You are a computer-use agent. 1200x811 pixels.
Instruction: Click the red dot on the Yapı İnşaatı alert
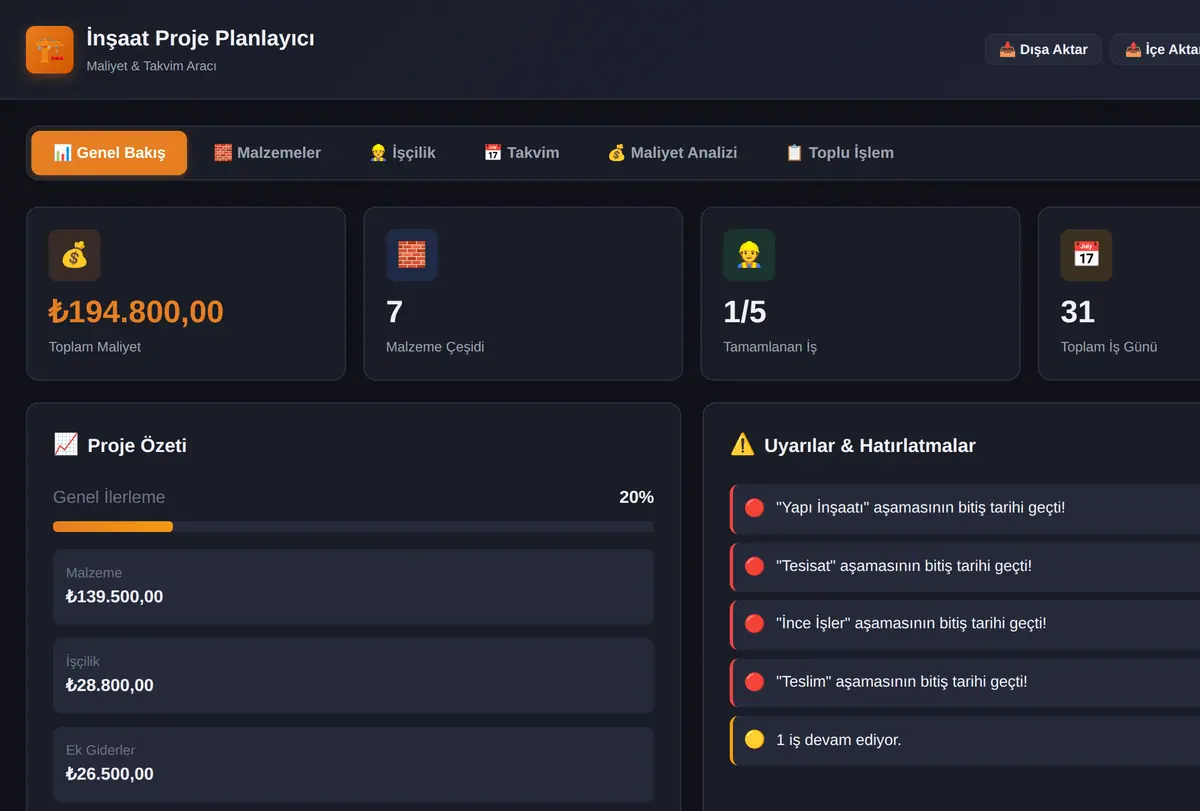pyautogui.click(x=754, y=508)
